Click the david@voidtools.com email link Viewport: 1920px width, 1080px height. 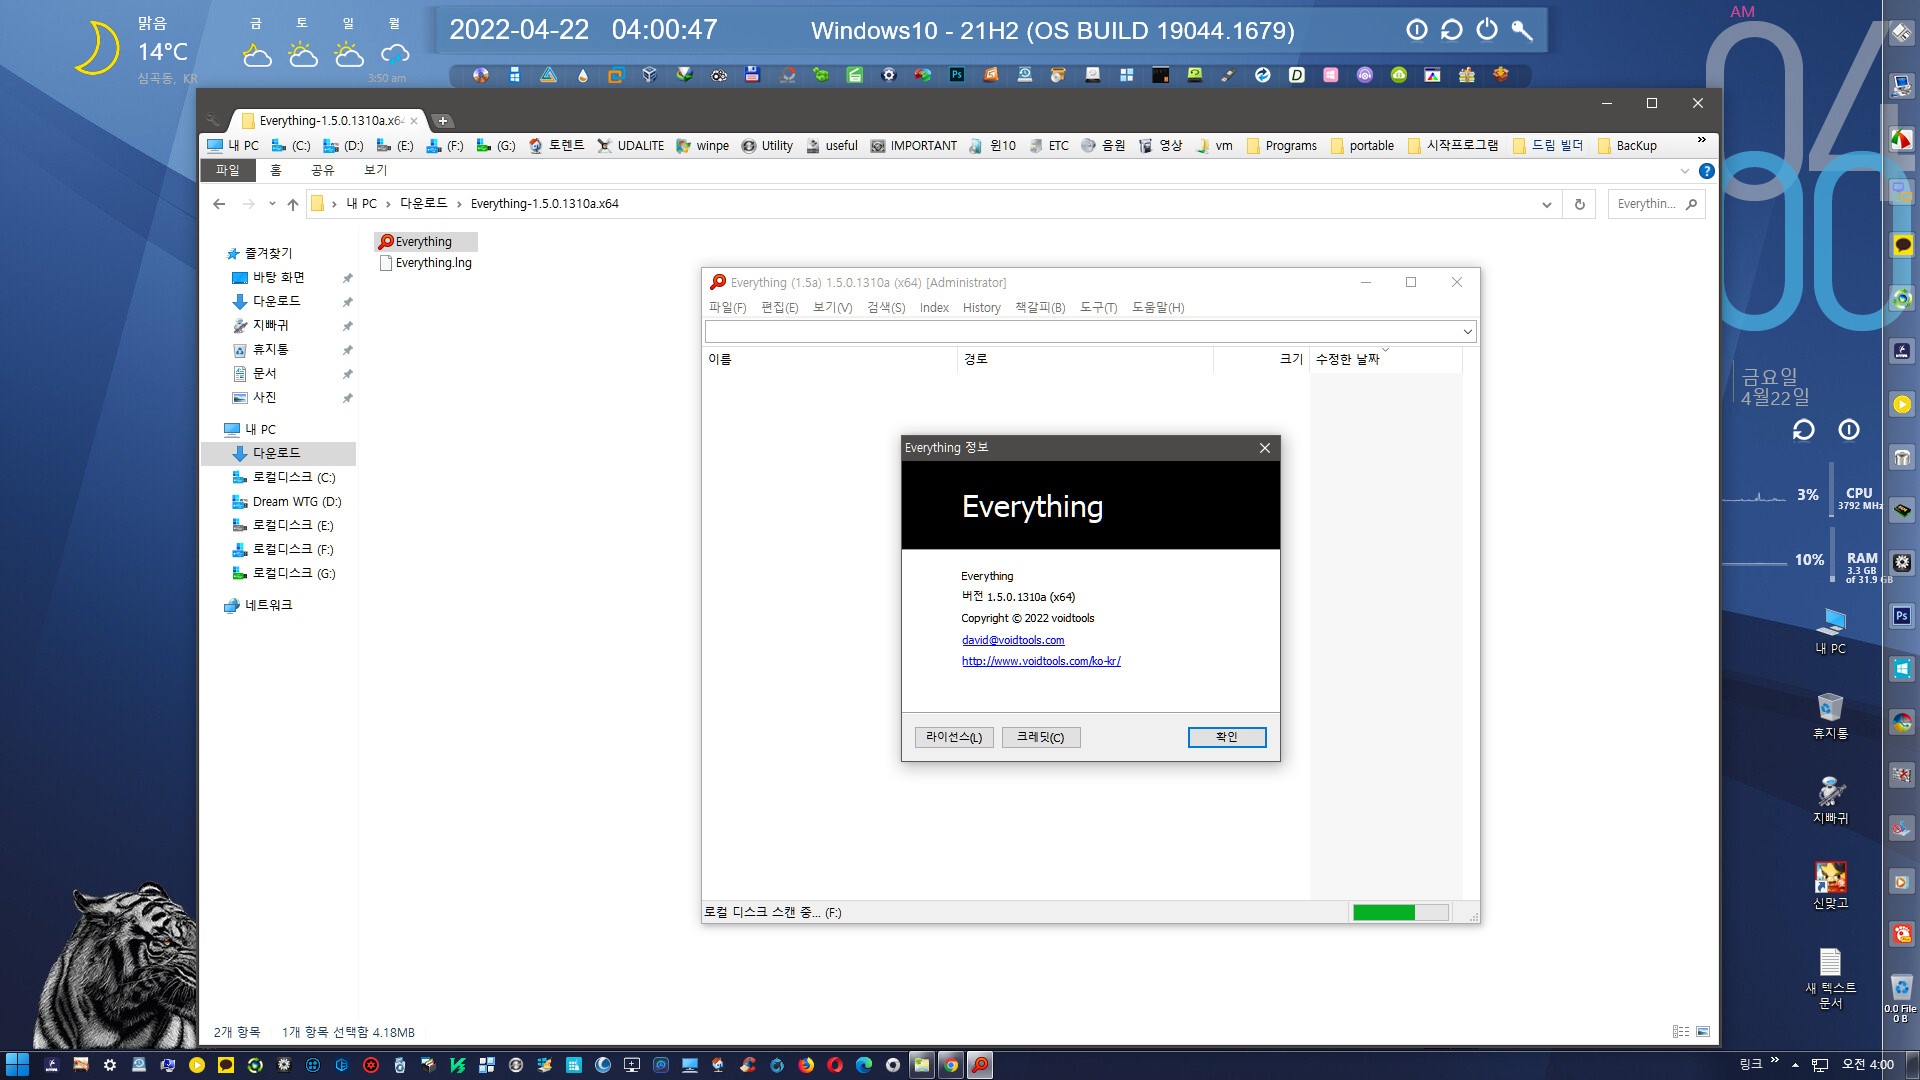pyautogui.click(x=1013, y=640)
